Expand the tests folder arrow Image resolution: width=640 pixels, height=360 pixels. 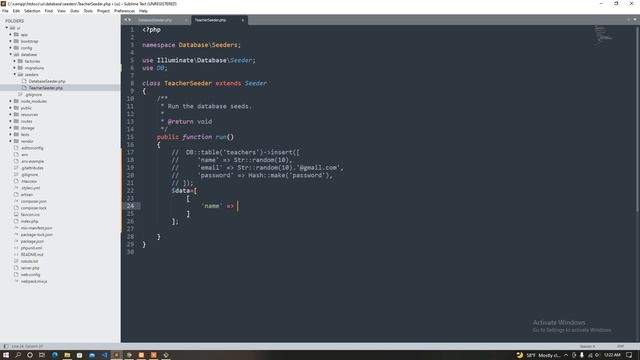[x=11, y=134]
